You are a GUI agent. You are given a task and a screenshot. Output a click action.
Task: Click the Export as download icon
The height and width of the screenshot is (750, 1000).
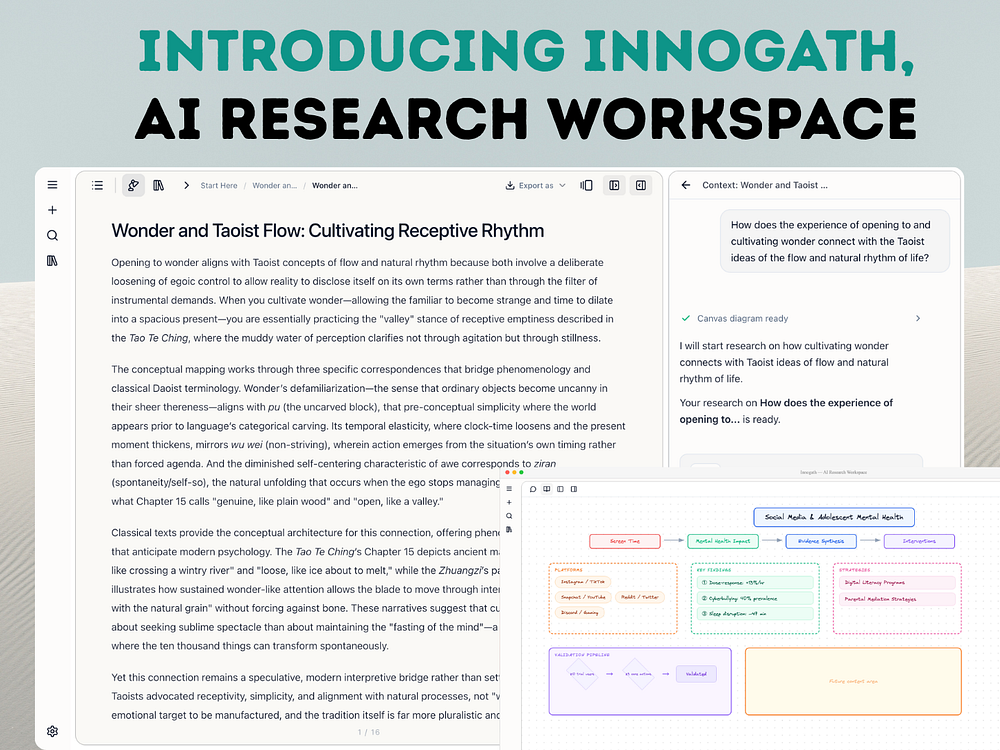coord(510,186)
